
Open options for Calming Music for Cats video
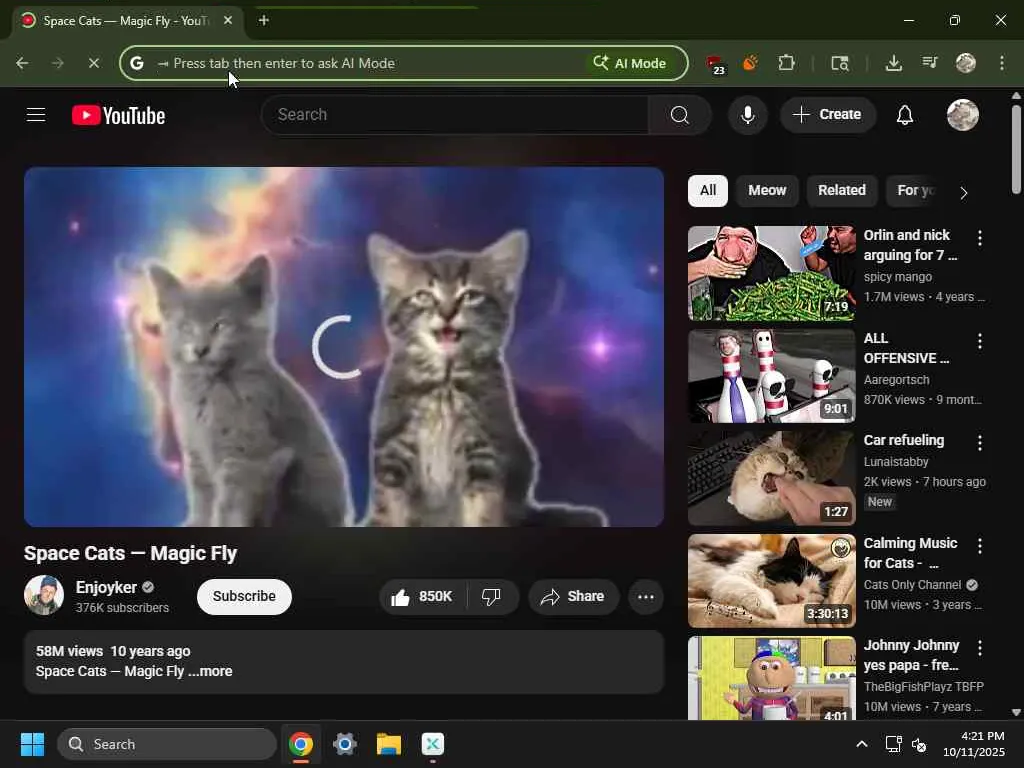coord(980,545)
